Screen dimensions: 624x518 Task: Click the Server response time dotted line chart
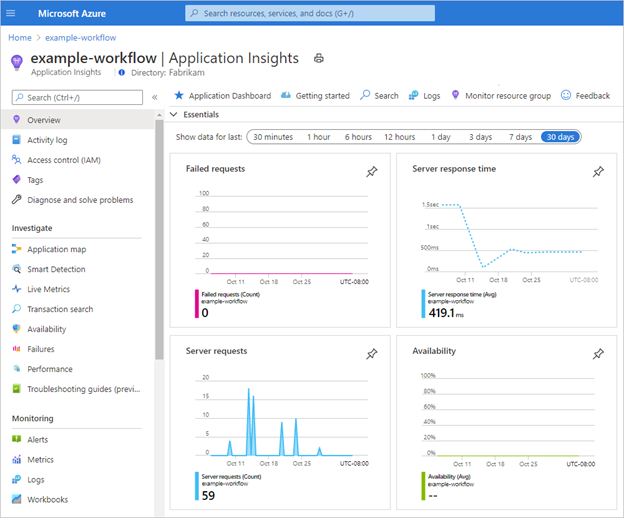click(x=512, y=236)
